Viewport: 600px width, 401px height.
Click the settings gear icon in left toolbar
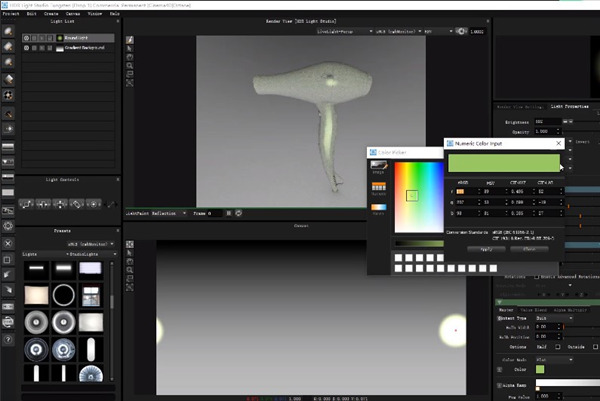pos(8,226)
